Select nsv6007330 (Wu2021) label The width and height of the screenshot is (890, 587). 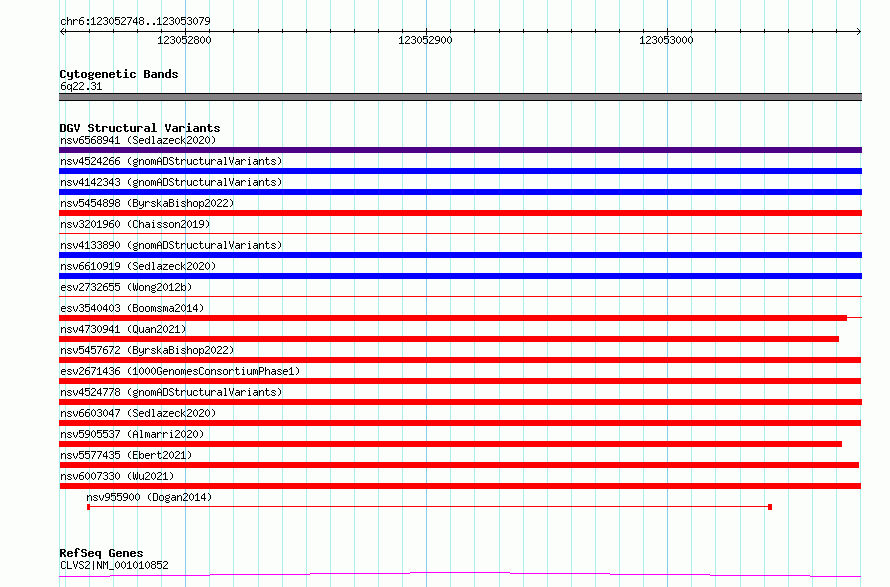click(x=117, y=476)
